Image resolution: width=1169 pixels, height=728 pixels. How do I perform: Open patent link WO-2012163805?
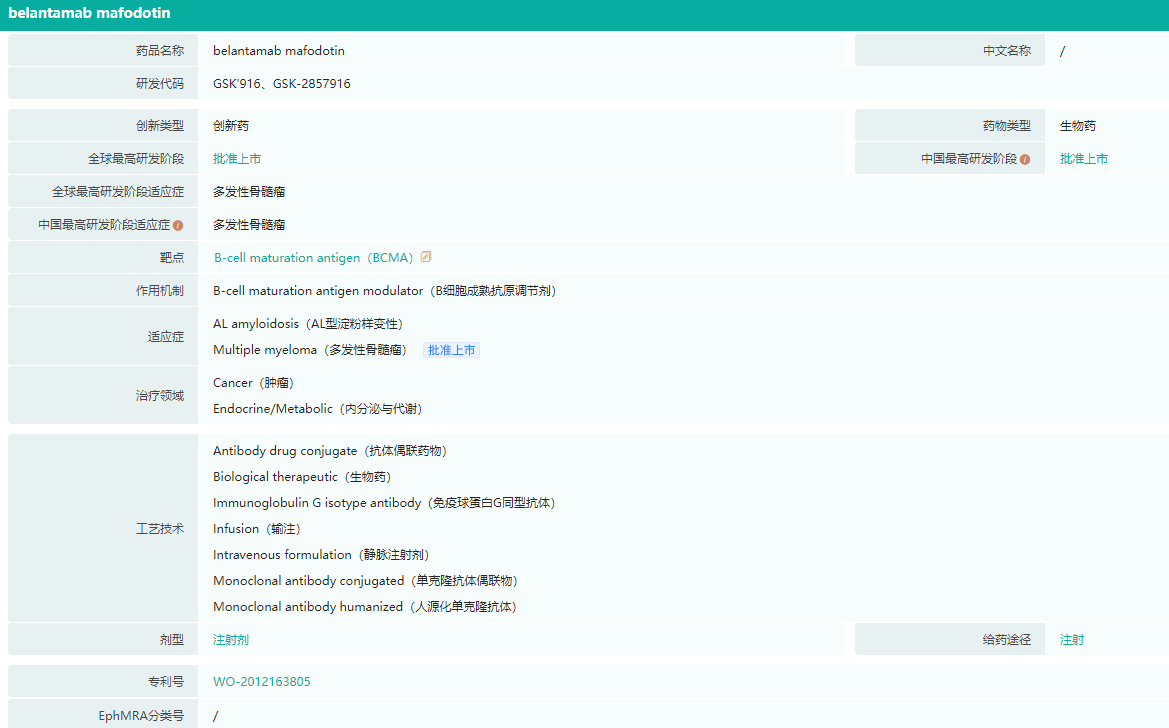262,682
